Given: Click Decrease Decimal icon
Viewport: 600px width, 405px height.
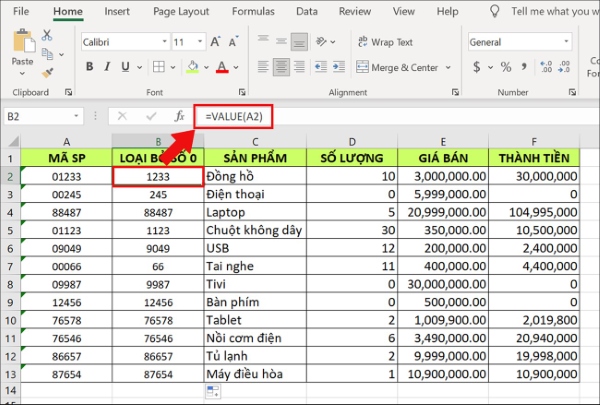Looking at the screenshot, I should click(564, 67).
